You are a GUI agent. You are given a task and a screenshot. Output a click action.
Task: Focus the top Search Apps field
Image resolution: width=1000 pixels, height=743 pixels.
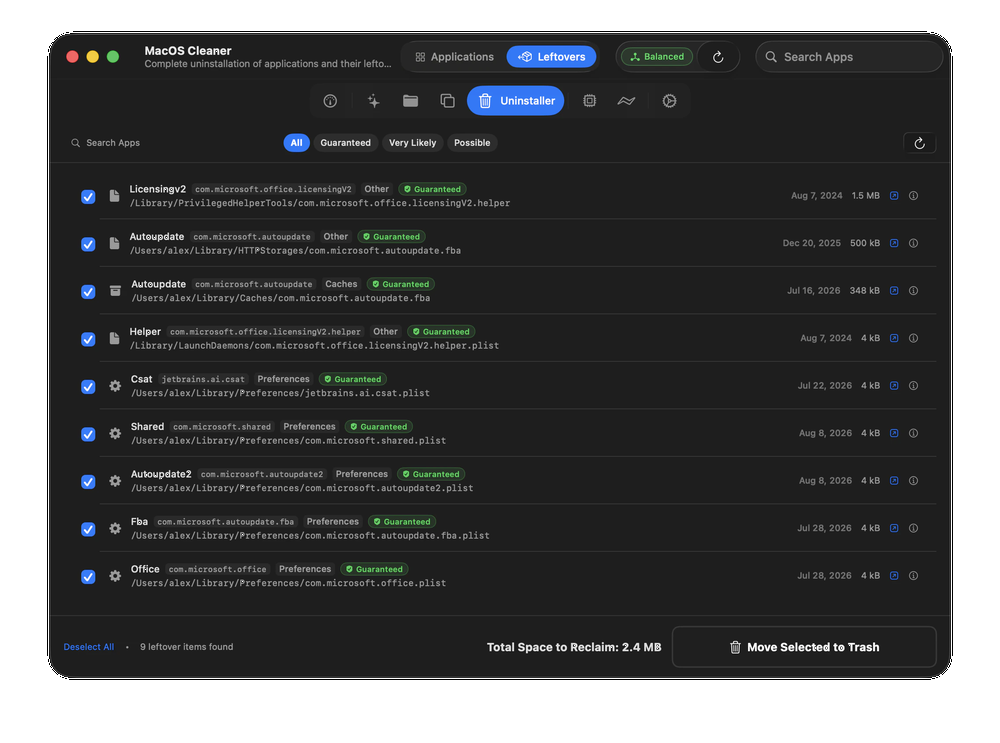[x=849, y=57]
